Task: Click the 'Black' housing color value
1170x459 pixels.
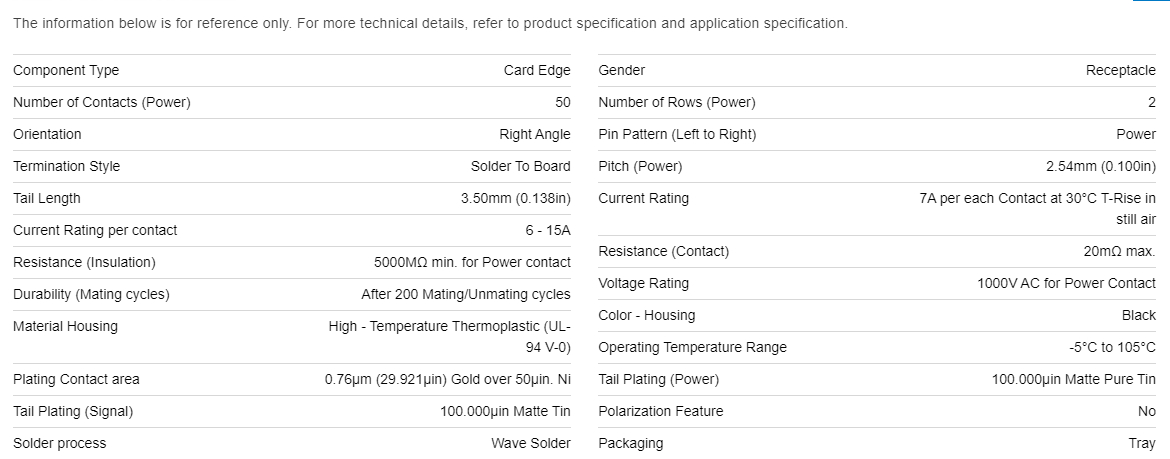Action: [x=1139, y=315]
